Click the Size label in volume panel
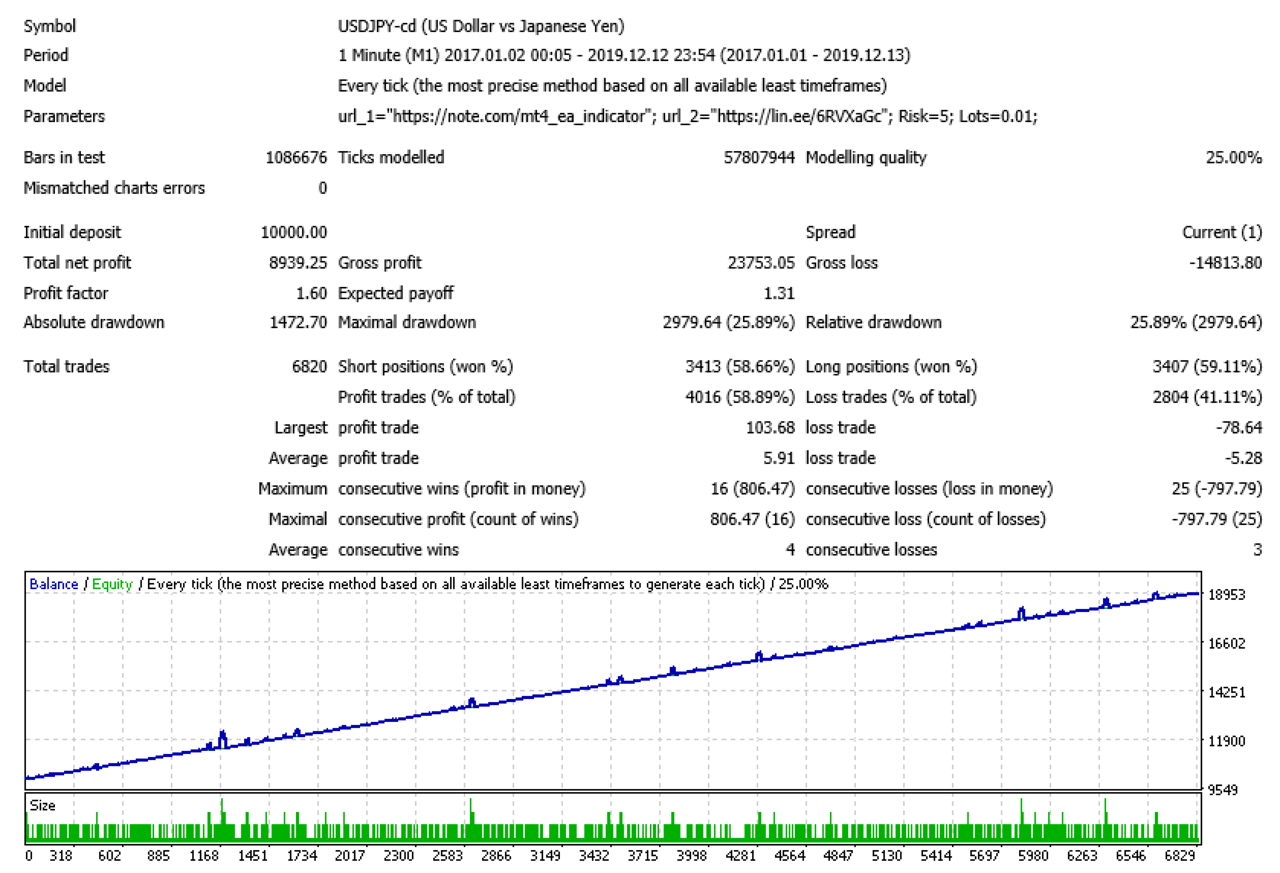Screen dimensions: 1280x873 42,805
